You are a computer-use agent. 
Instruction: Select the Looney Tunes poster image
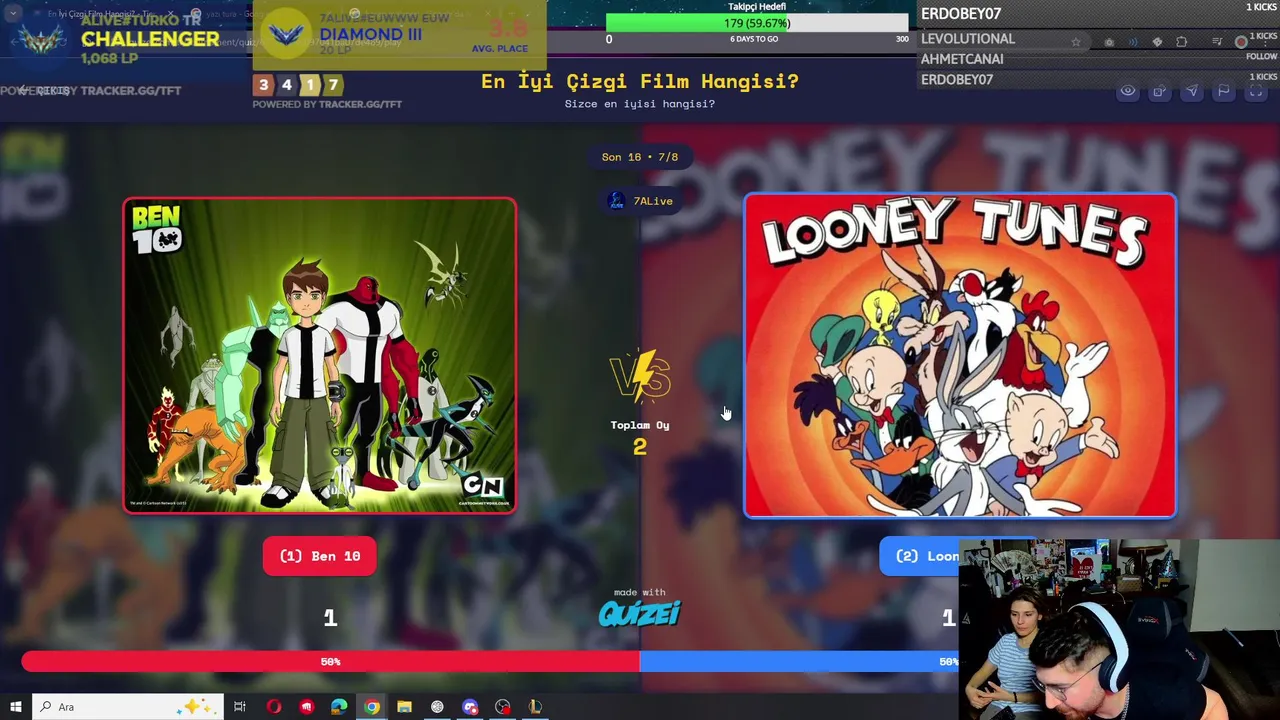pyautogui.click(x=960, y=356)
